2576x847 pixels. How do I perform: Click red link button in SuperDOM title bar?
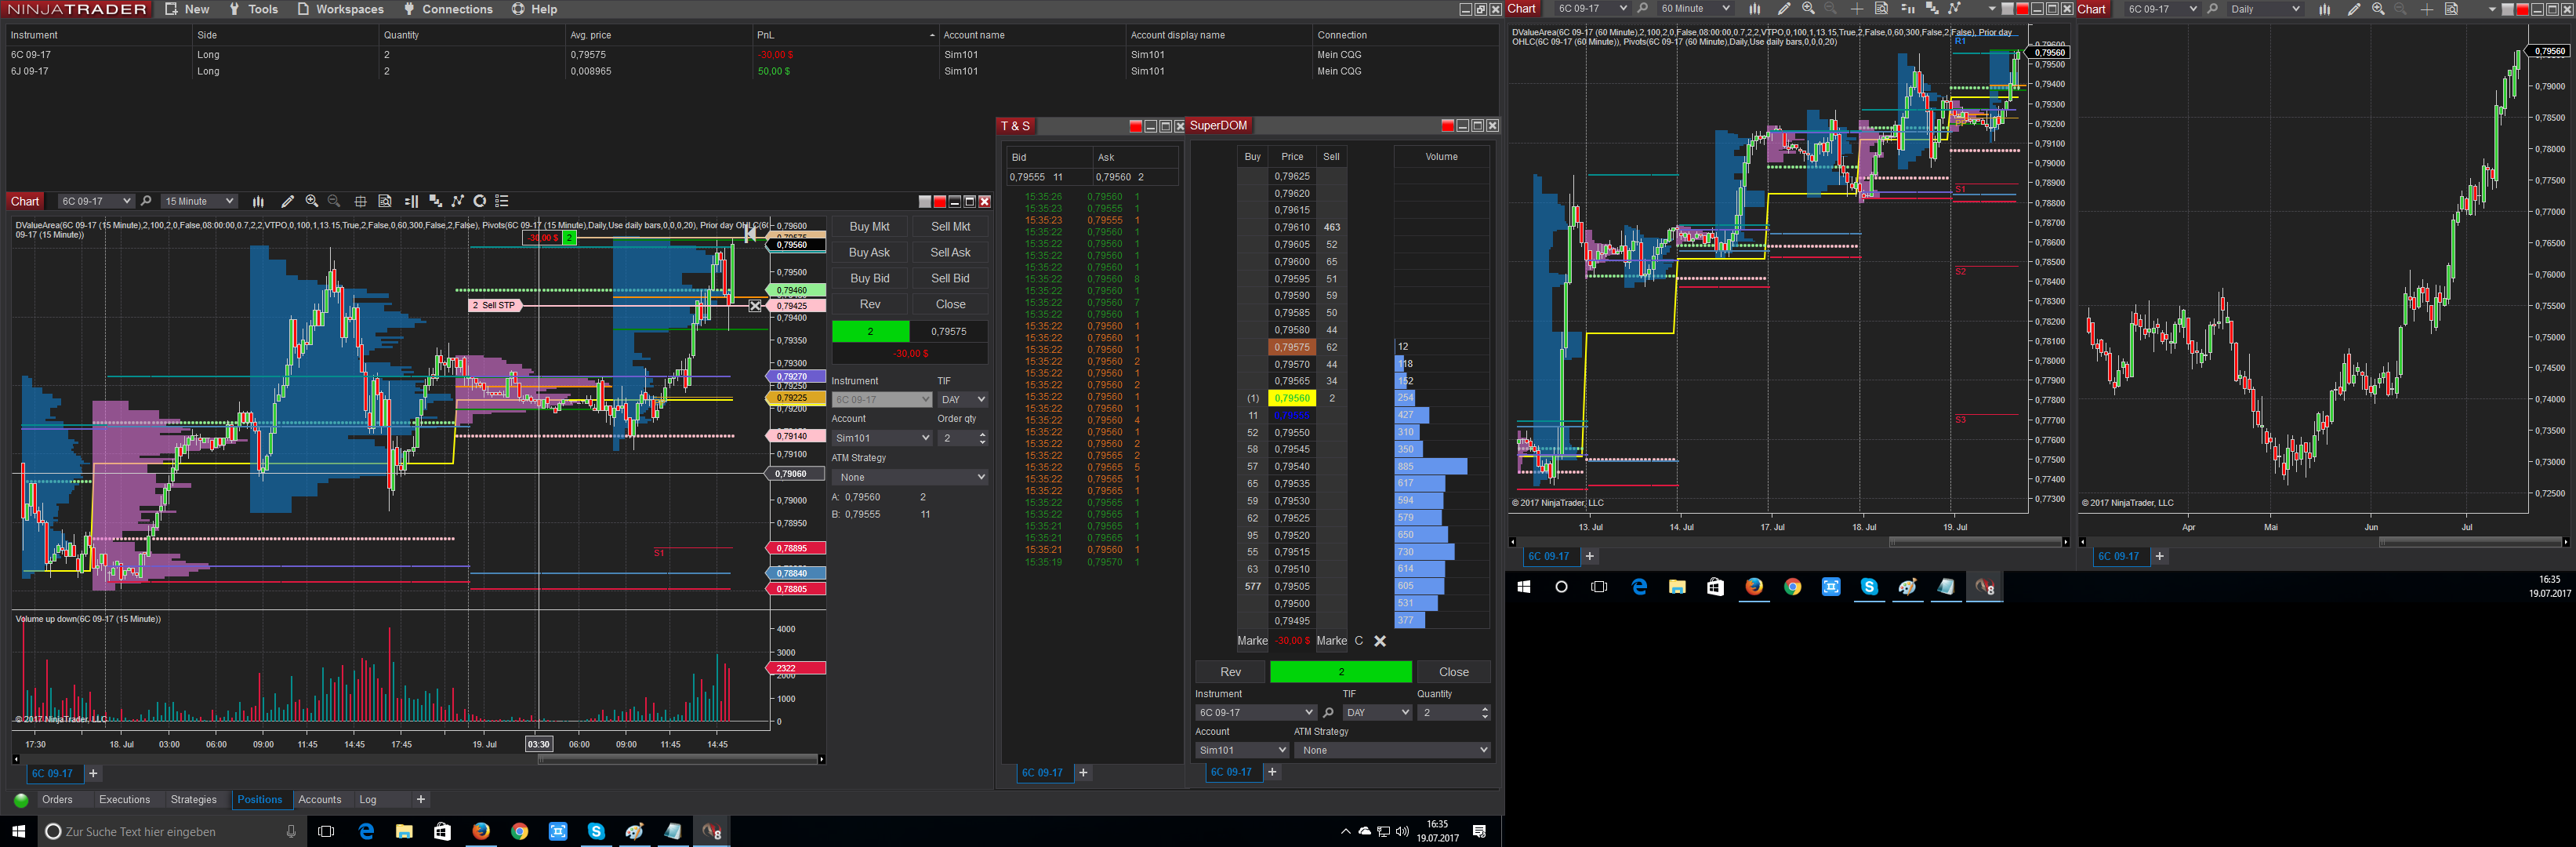coord(1447,125)
